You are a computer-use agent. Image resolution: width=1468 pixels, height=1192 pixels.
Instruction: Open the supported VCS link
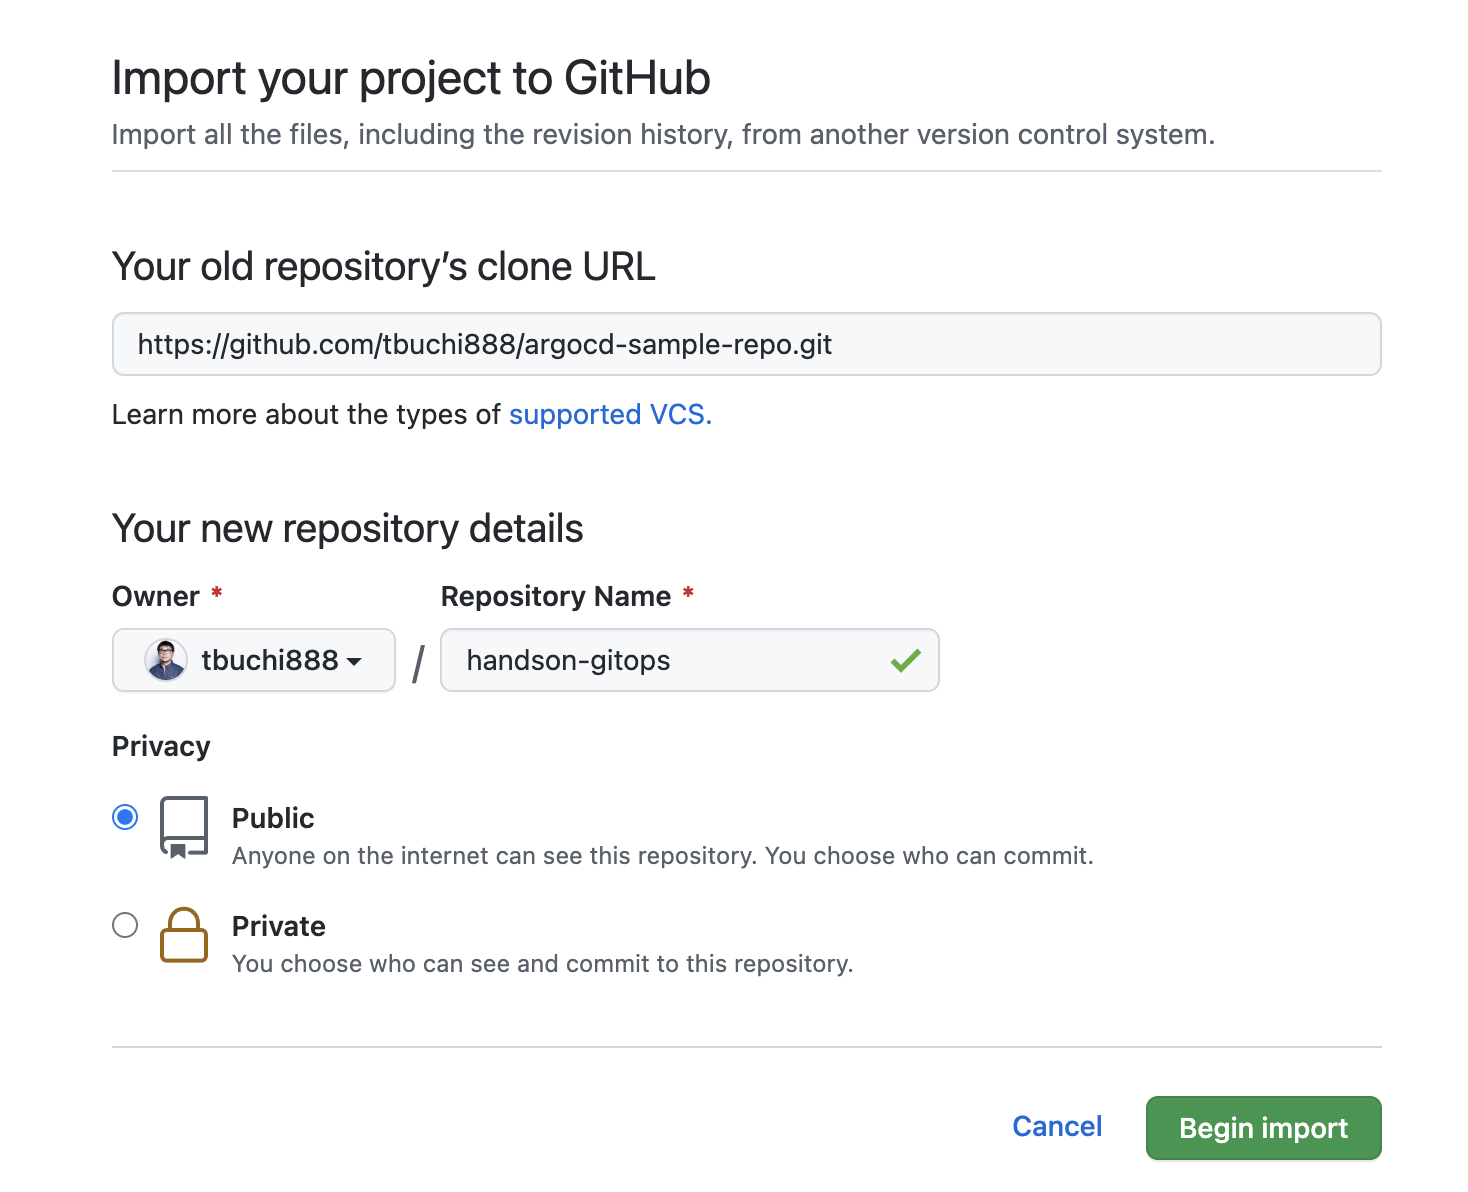pyautogui.click(x=610, y=414)
